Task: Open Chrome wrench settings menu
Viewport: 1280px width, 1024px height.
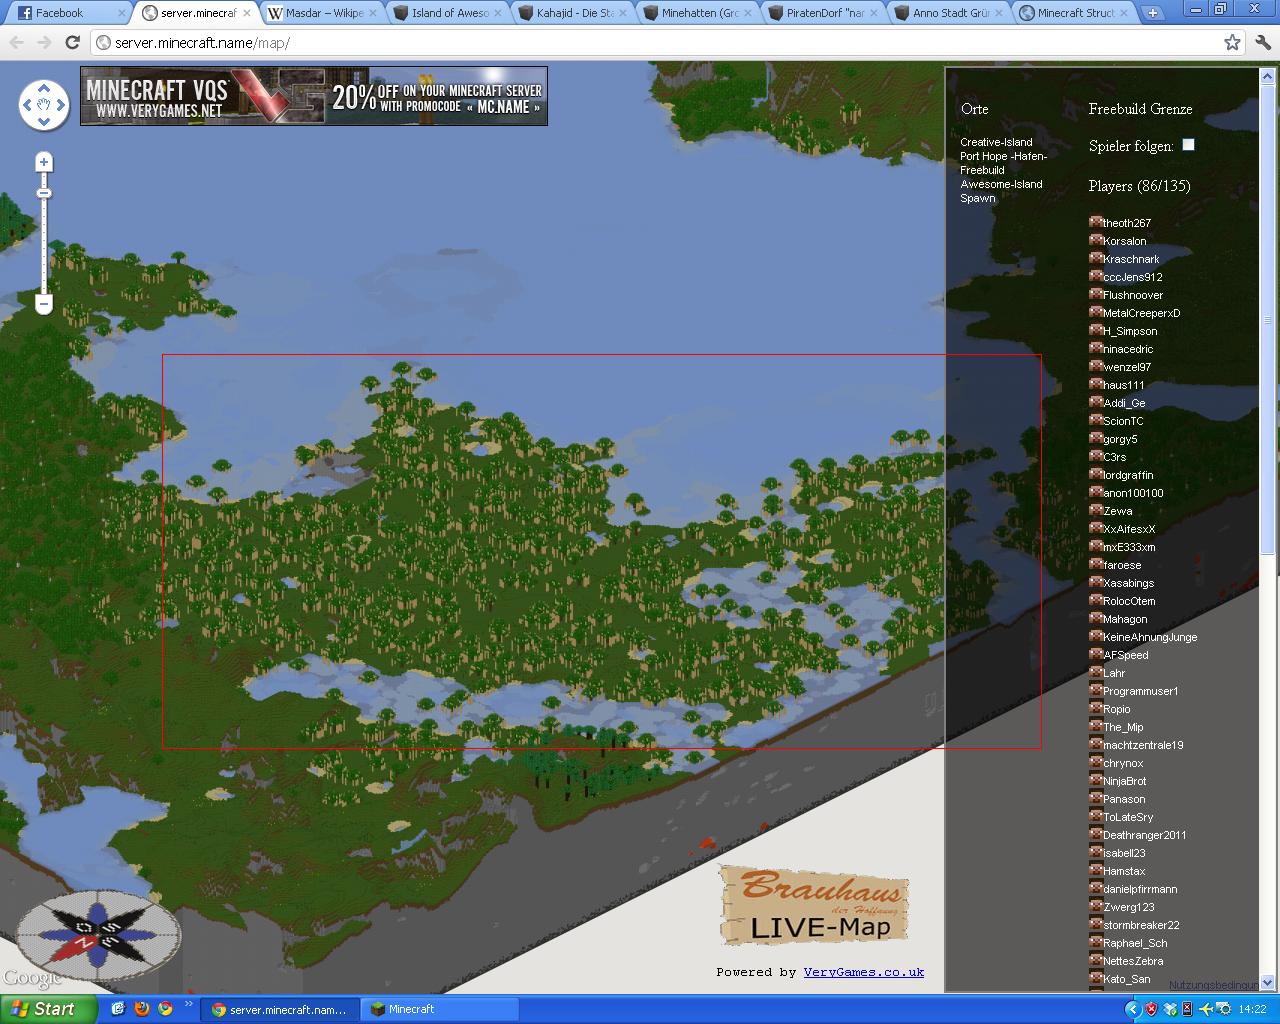Action: pyautogui.click(x=1261, y=43)
